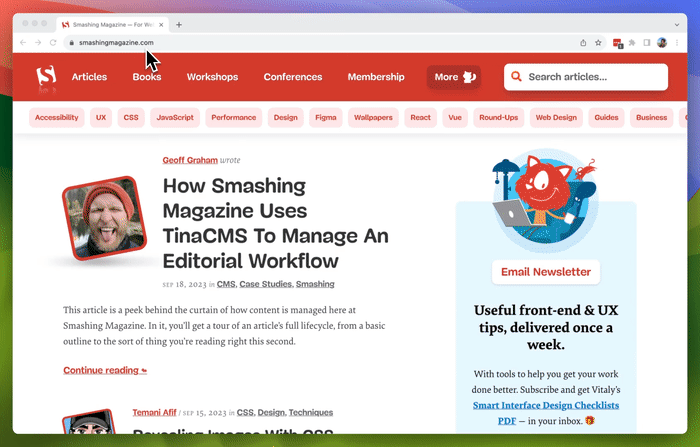
Task: Open the Smart Interface Design Checklists link
Action: tap(546, 405)
